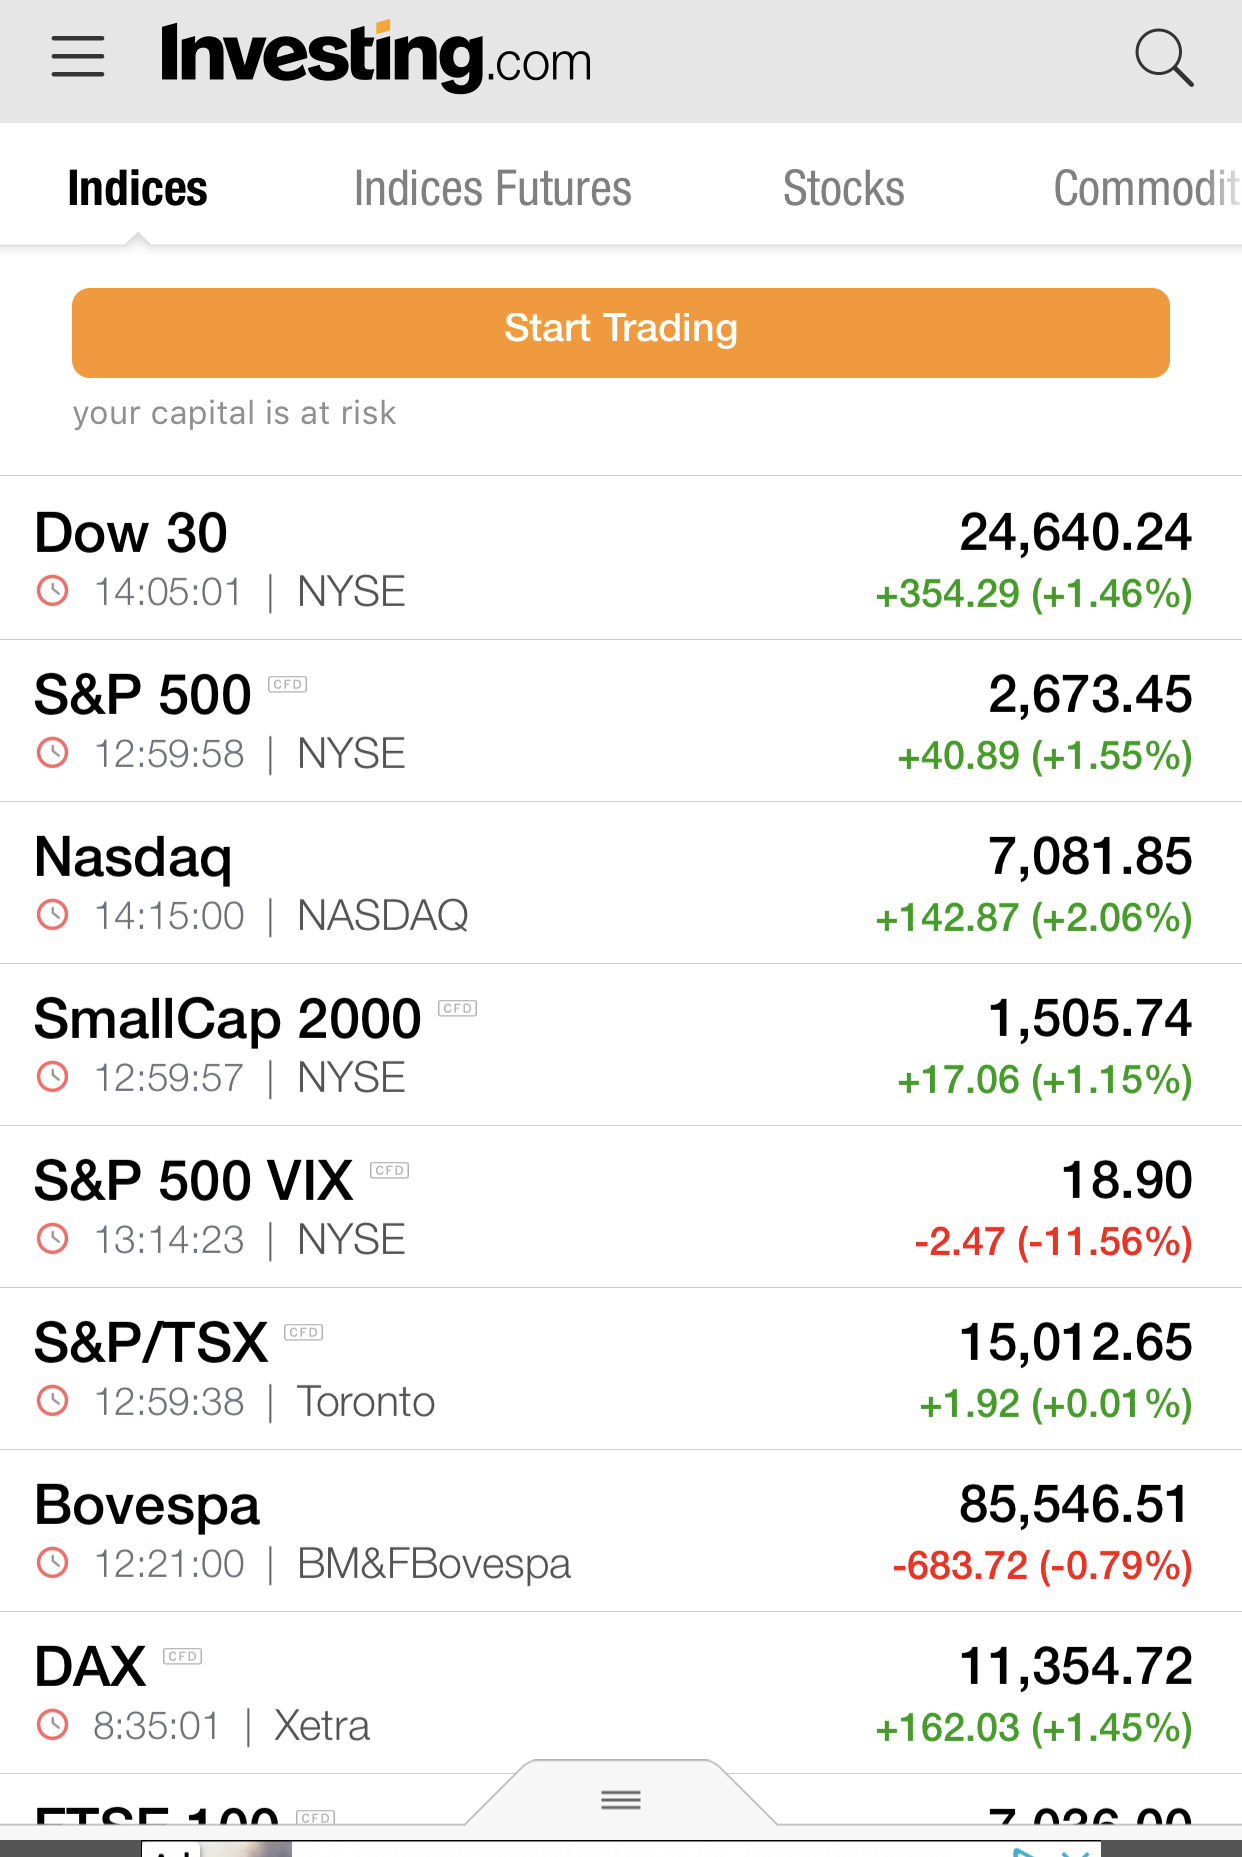
Task: Open the hamburger navigation menu
Action: pyautogui.click(x=78, y=57)
